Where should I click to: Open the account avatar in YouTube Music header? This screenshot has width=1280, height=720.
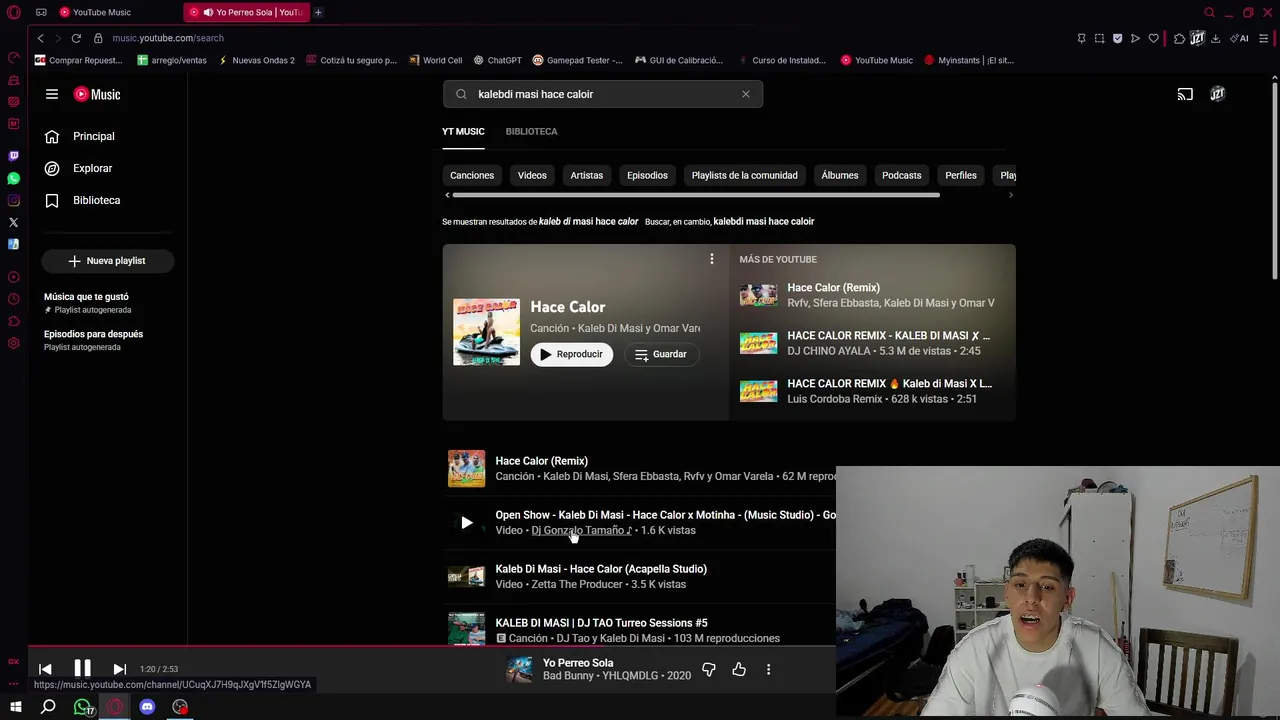point(1217,94)
